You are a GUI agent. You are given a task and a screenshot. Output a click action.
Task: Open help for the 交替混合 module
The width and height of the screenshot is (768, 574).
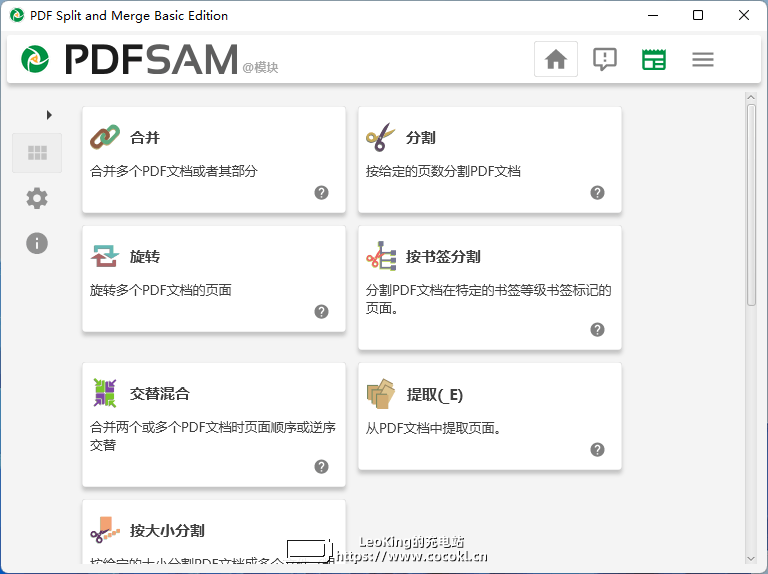(x=321, y=467)
